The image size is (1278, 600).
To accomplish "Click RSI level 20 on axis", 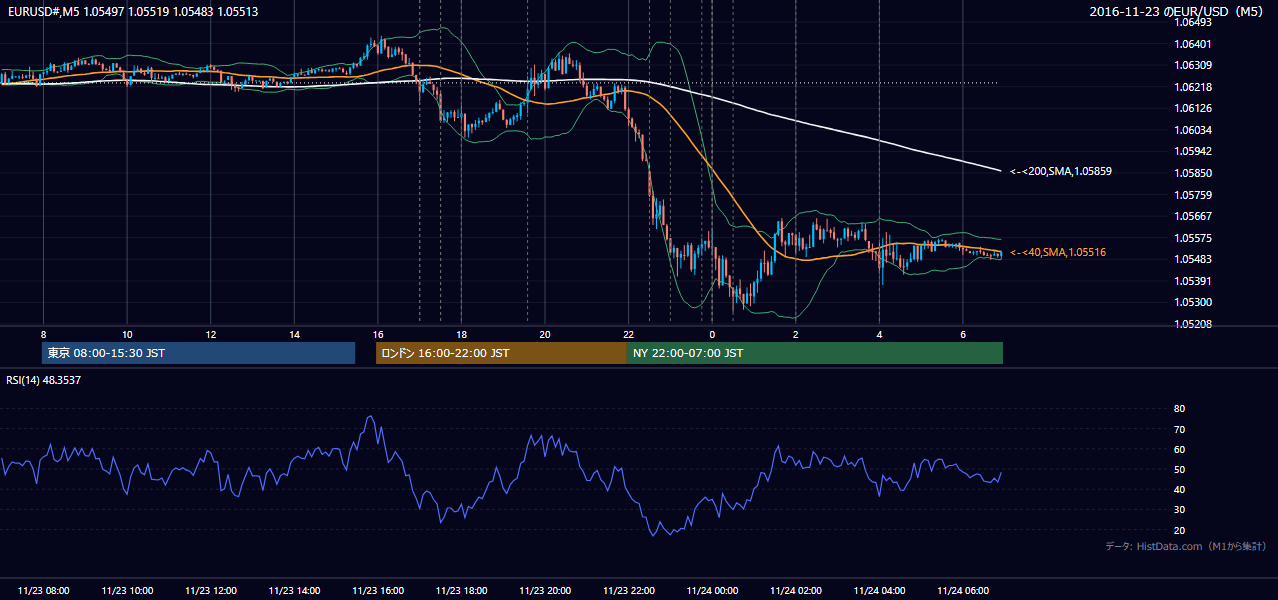I will tap(1180, 530).
